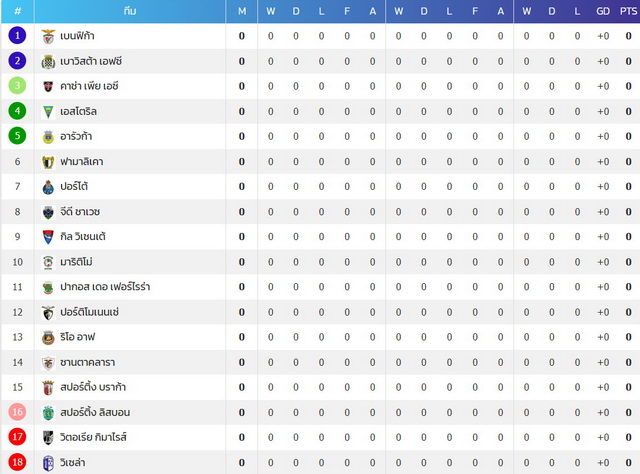Click the Porto club crest in row 7

coord(48,187)
